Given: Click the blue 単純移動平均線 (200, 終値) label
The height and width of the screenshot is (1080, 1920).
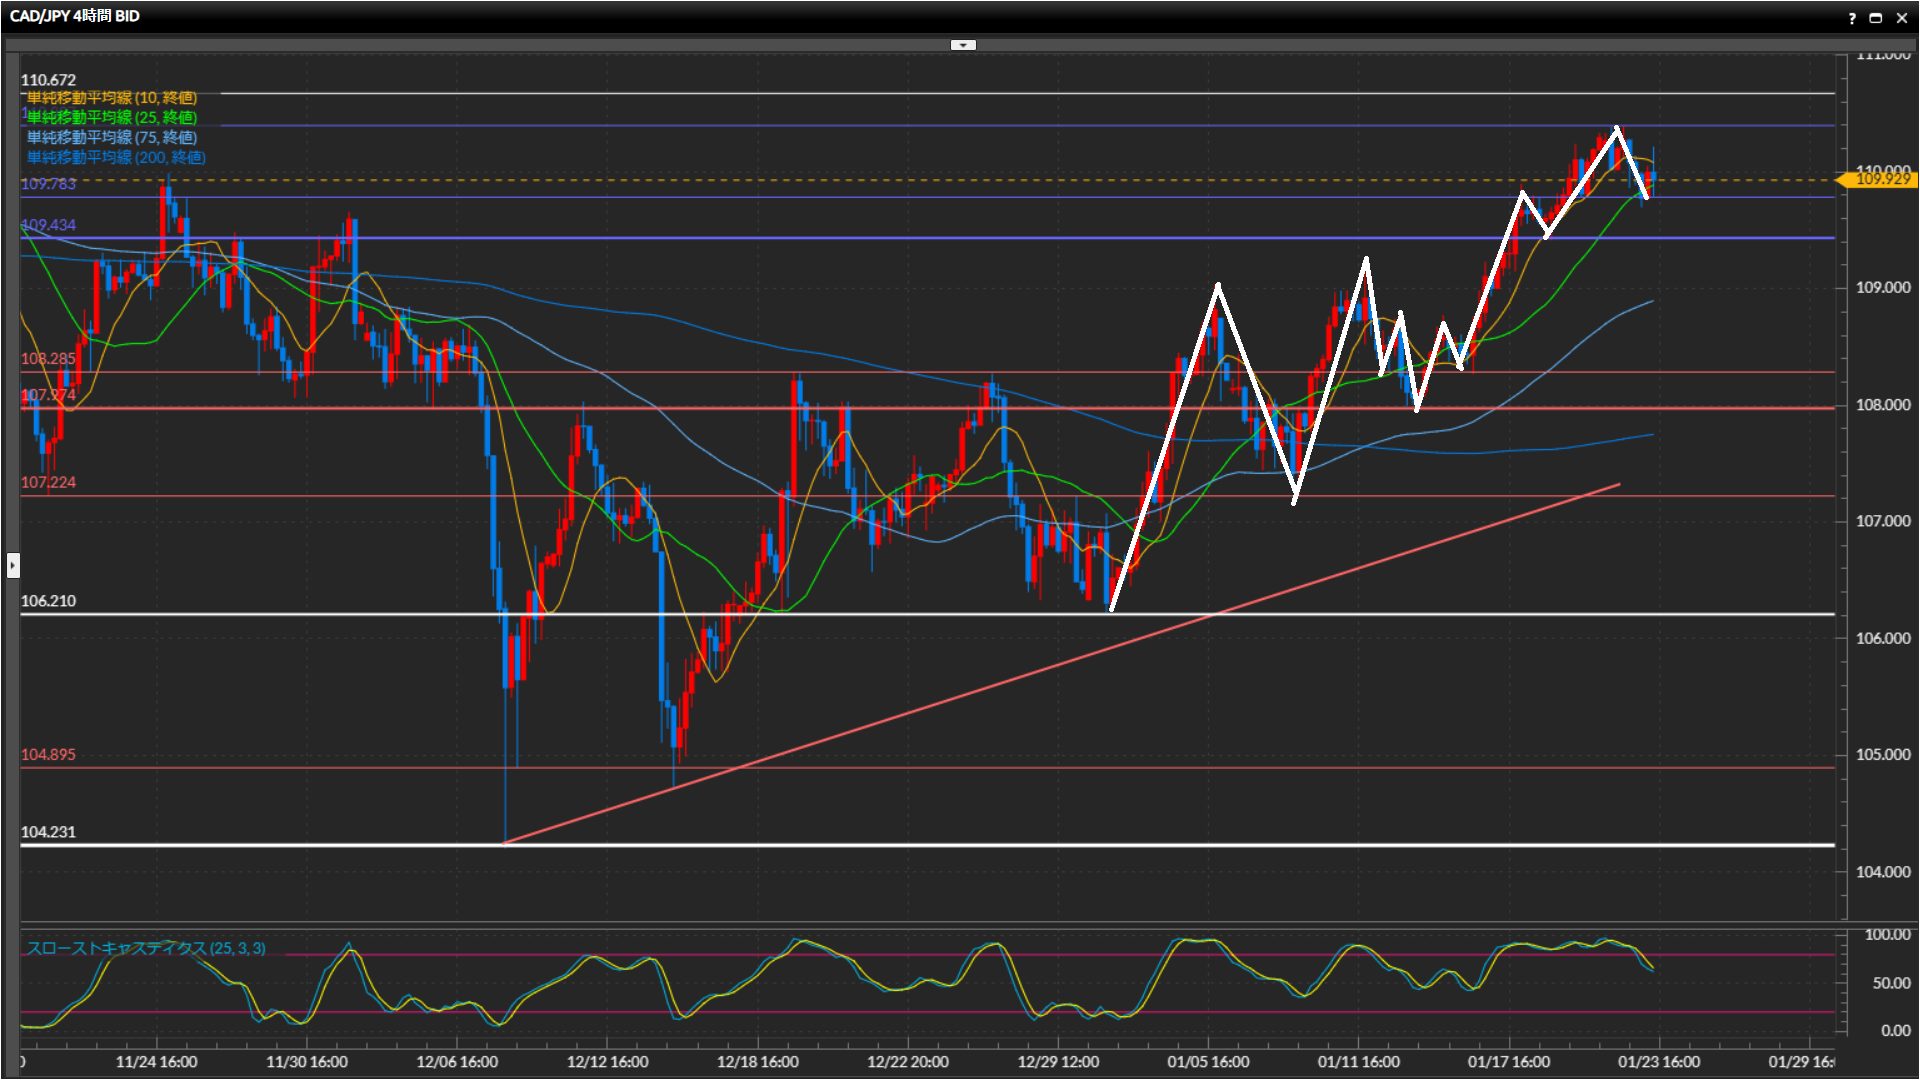Looking at the screenshot, I should (116, 158).
